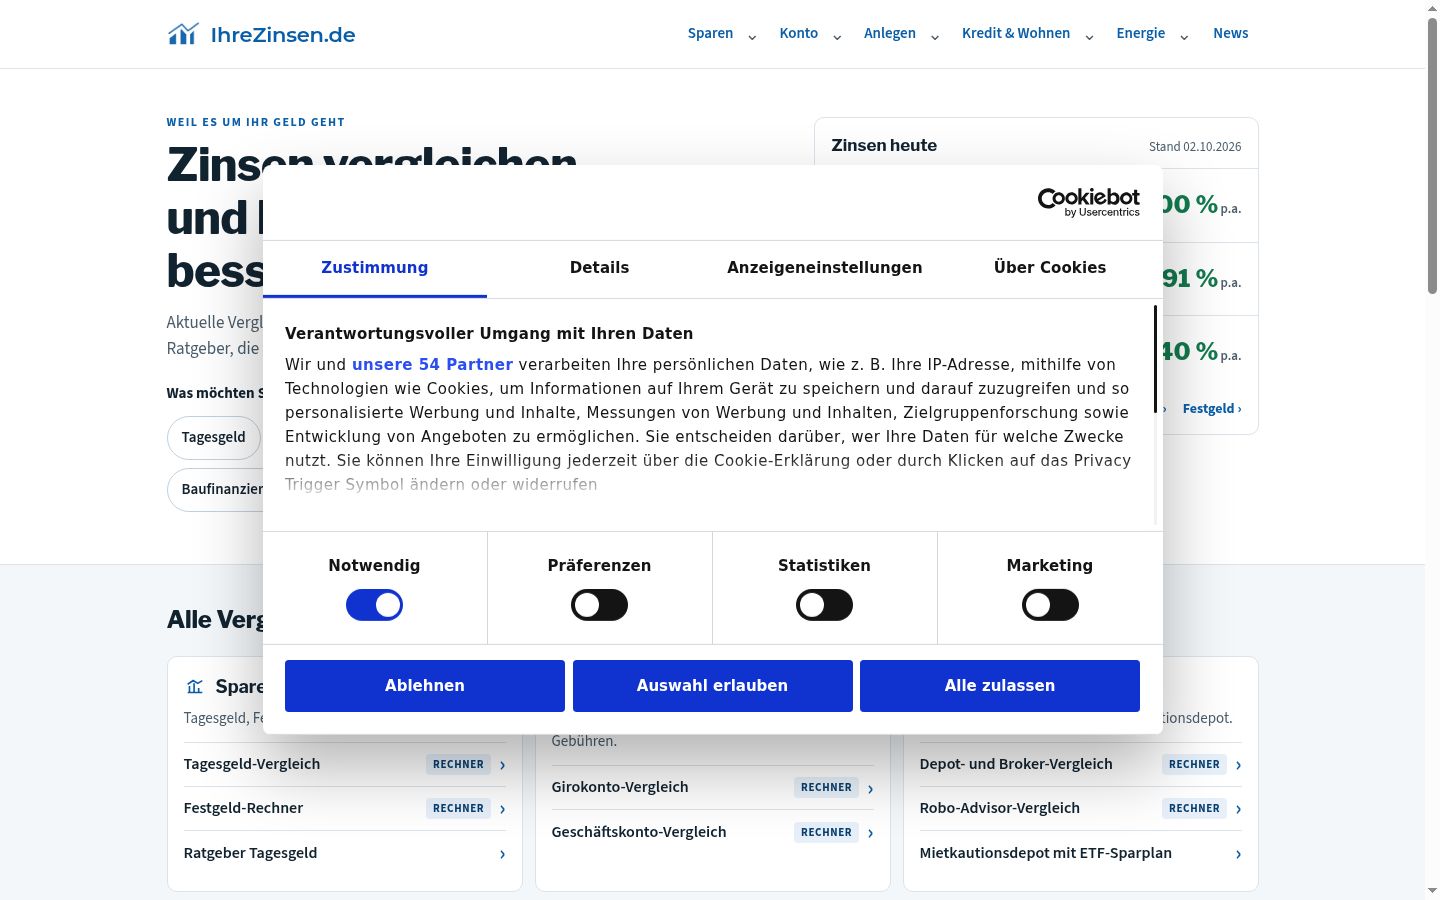The height and width of the screenshot is (900, 1440).
Task: Click the Auswahl erlauben button
Action: coord(712,686)
